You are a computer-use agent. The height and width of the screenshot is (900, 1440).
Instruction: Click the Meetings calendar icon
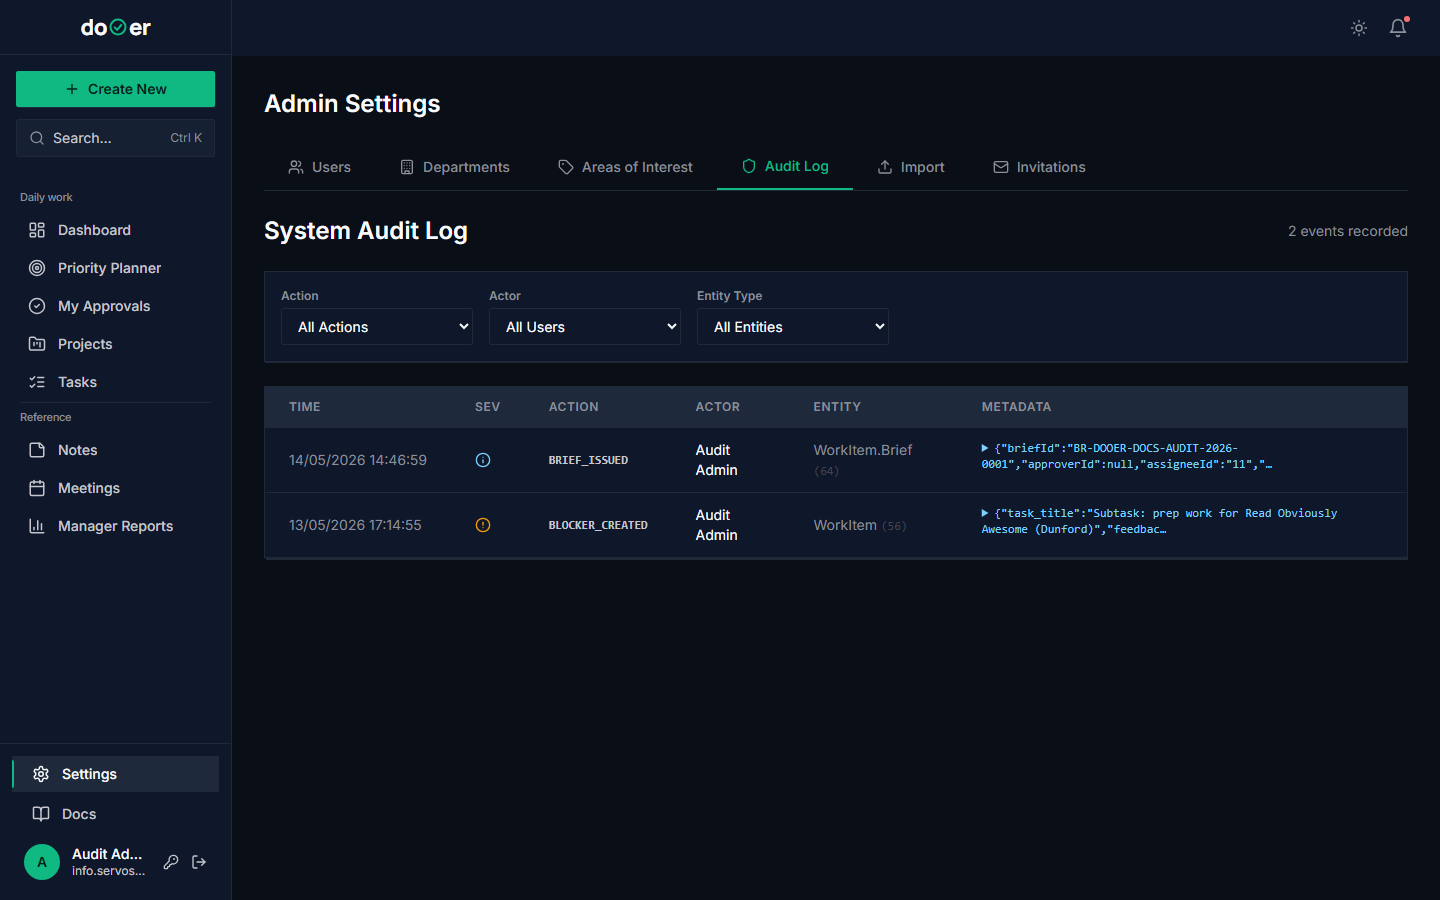click(37, 488)
